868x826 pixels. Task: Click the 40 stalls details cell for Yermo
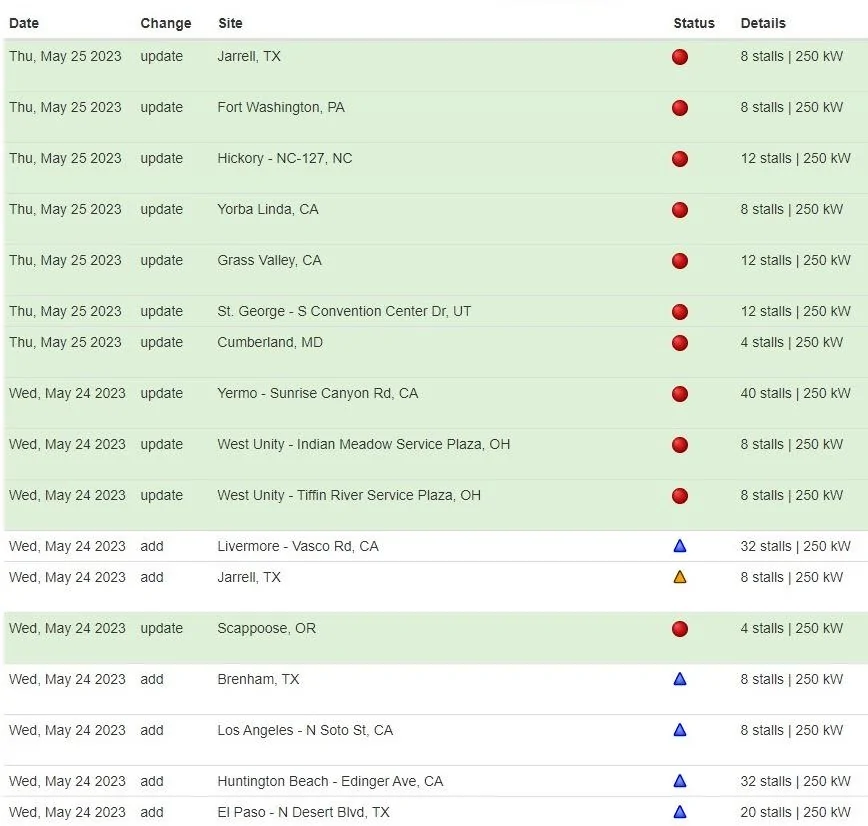click(x=795, y=393)
